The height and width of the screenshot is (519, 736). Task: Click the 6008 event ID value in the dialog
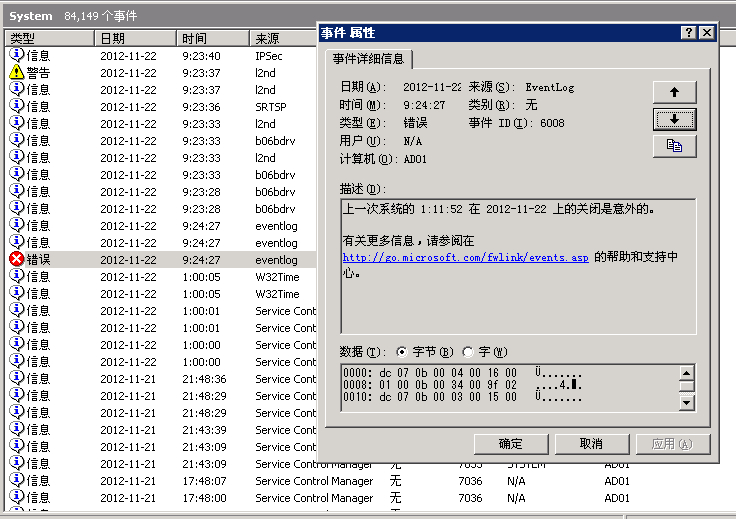(x=552, y=123)
